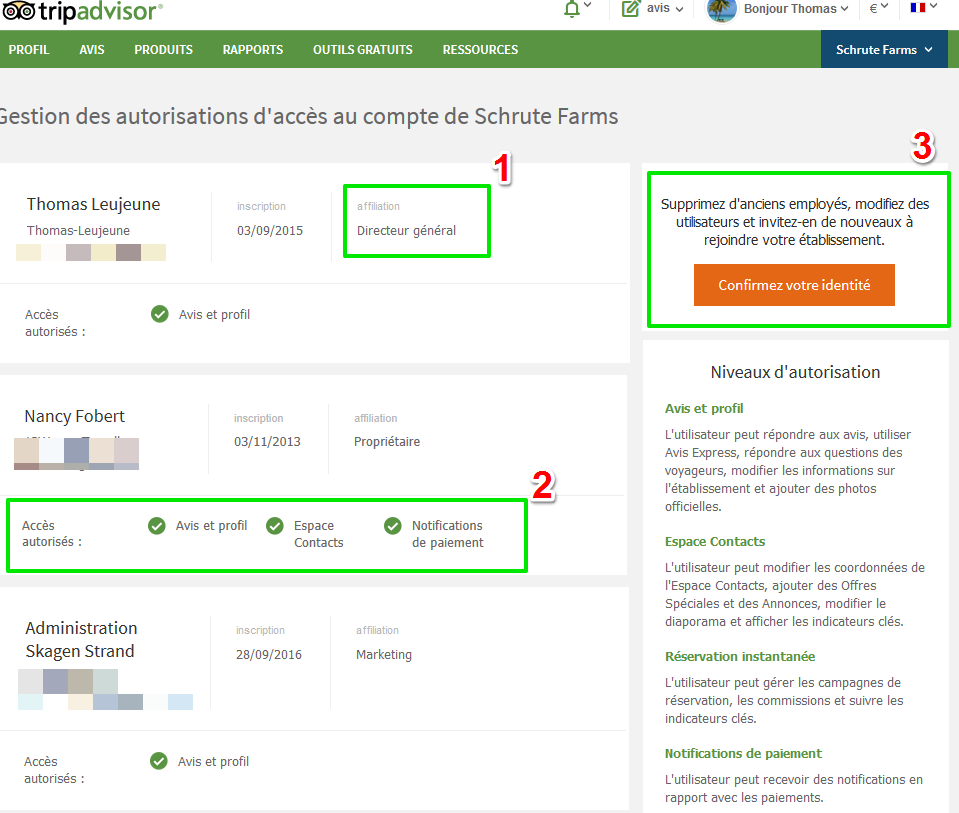Expand the avis dropdown in header
Viewport: 959px width, 813px height.
[x=679, y=9]
